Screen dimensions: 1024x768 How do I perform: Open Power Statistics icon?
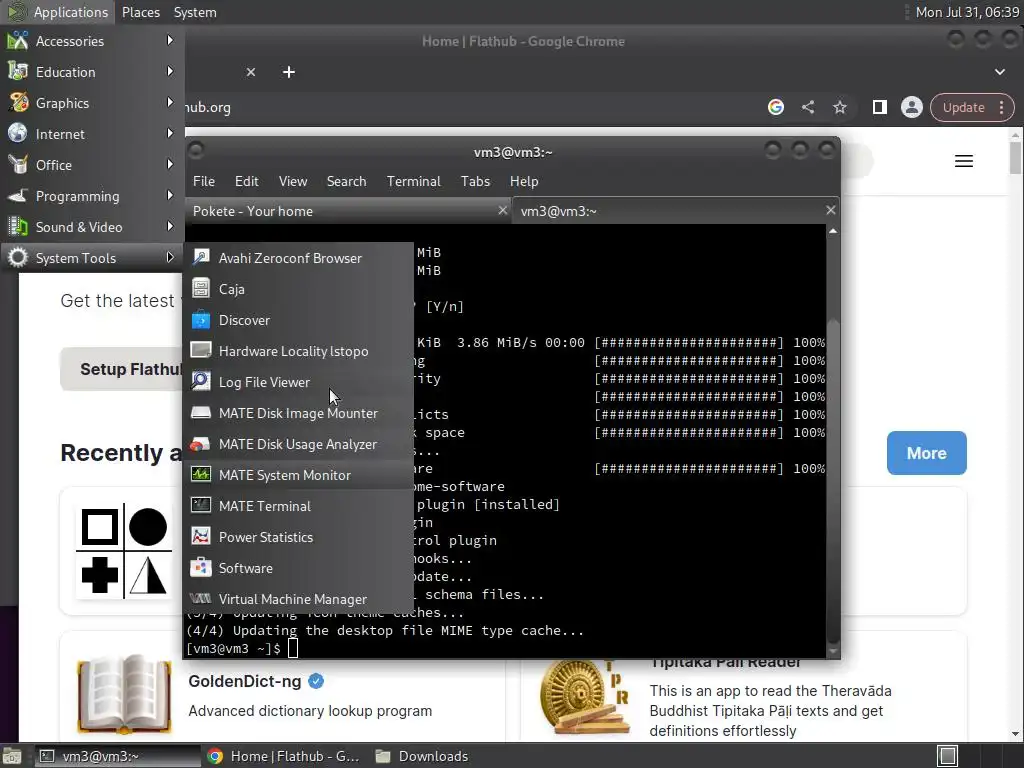pos(200,537)
